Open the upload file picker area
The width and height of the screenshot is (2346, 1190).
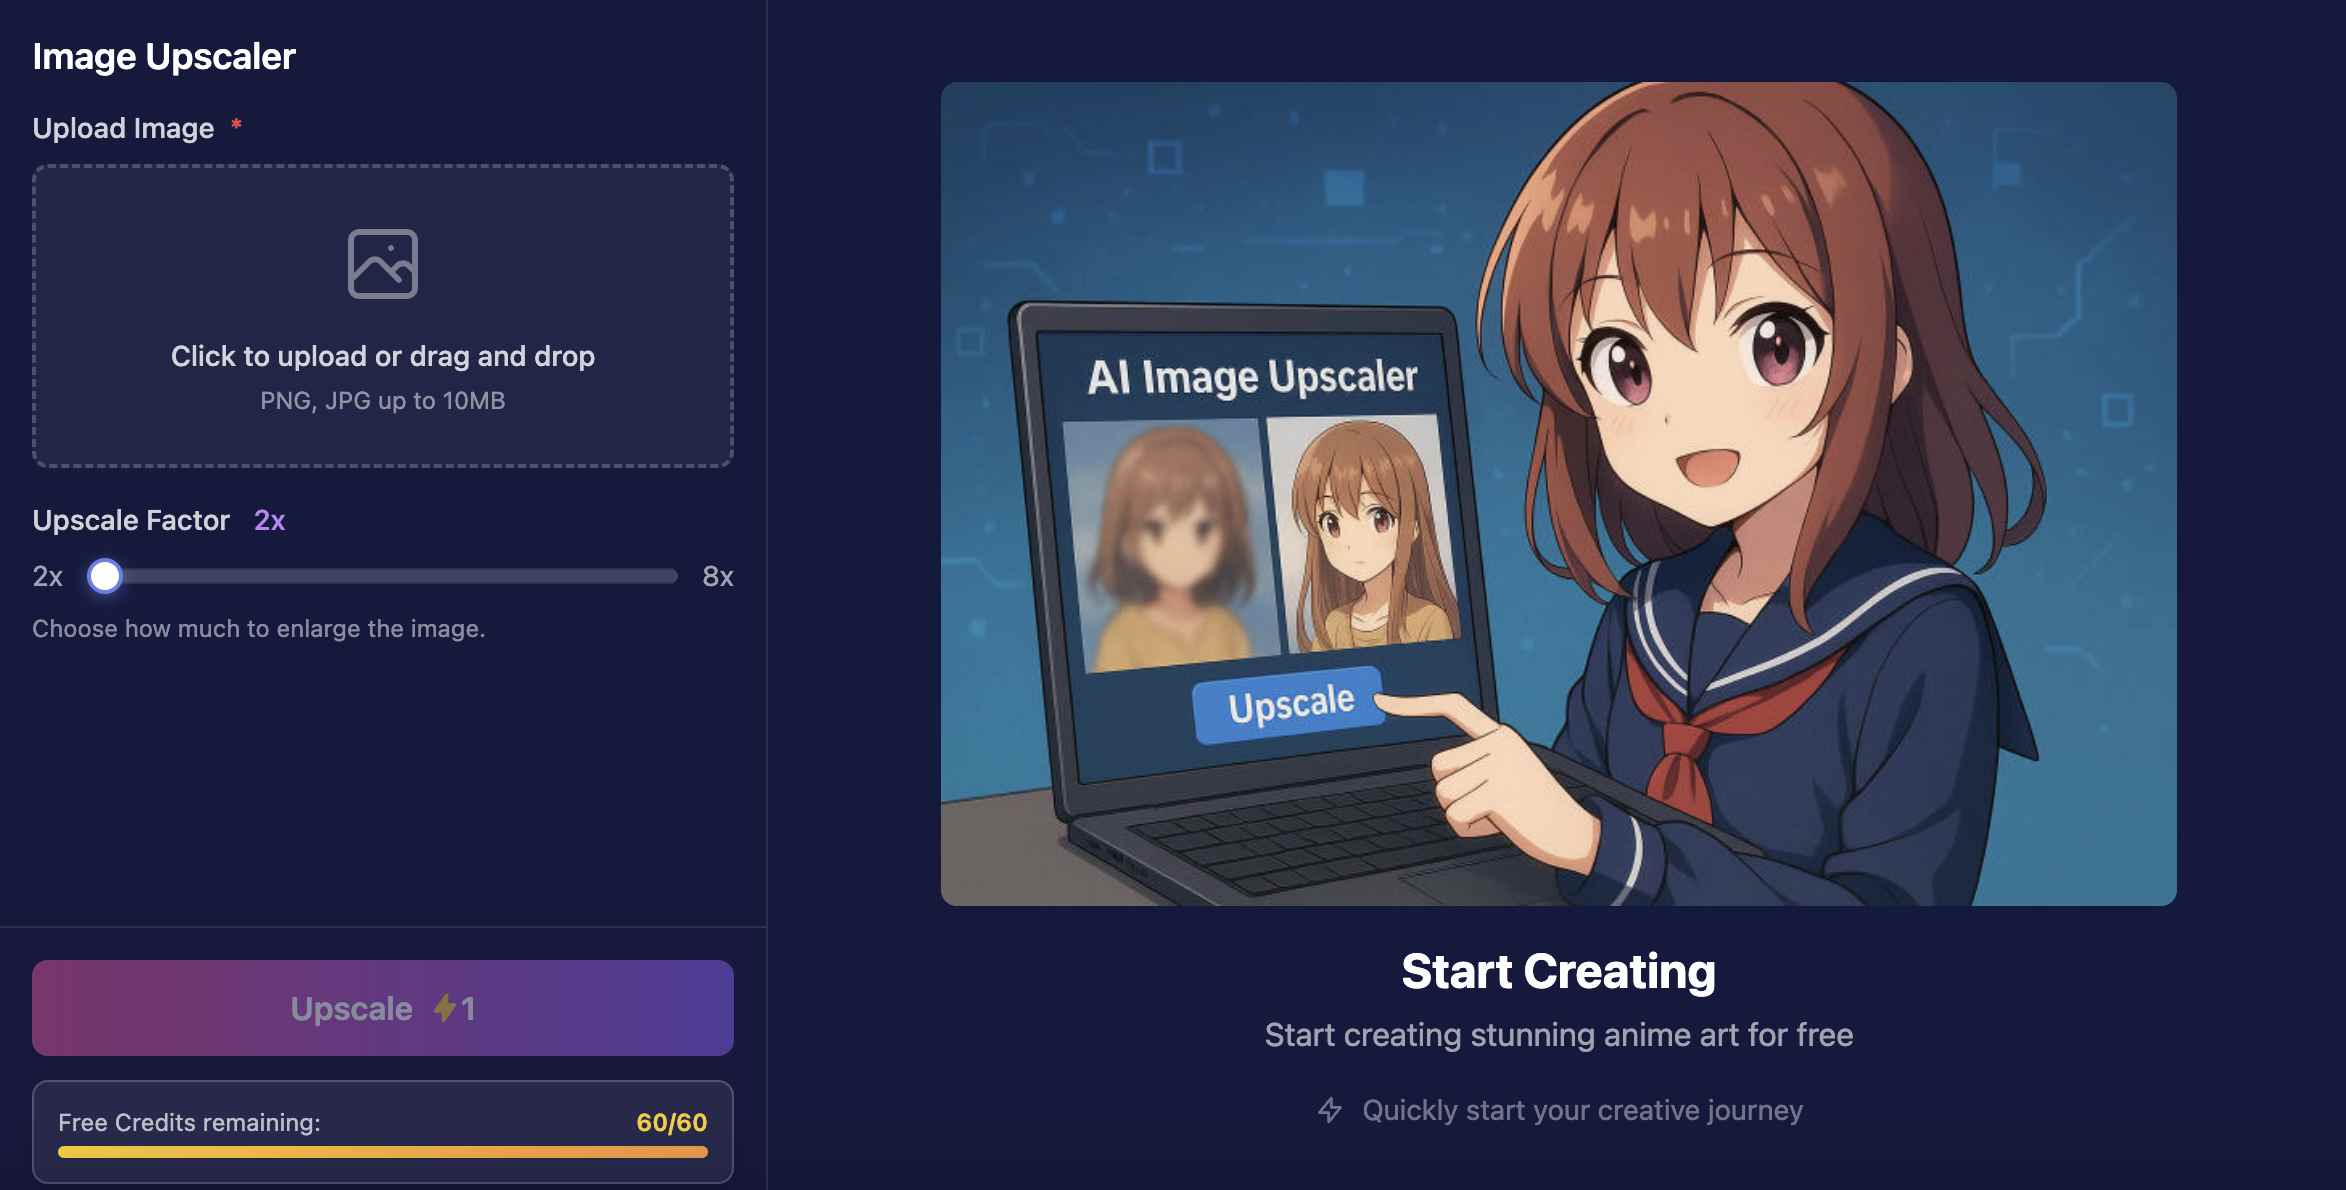click(x=383, y=315)
